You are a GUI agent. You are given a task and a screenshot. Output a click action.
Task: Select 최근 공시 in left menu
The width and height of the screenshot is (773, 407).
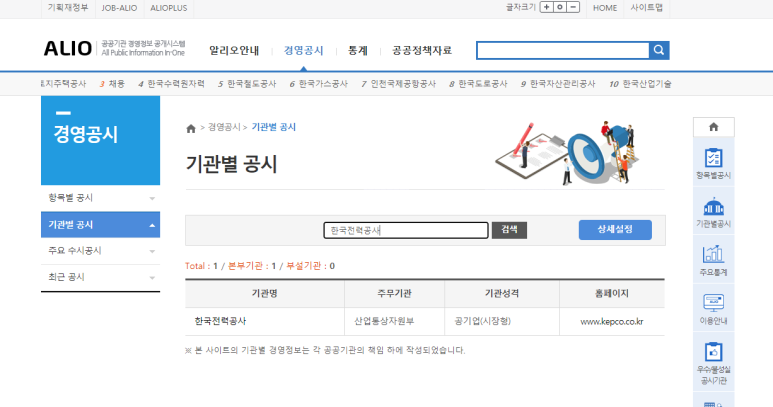(101, 277)
